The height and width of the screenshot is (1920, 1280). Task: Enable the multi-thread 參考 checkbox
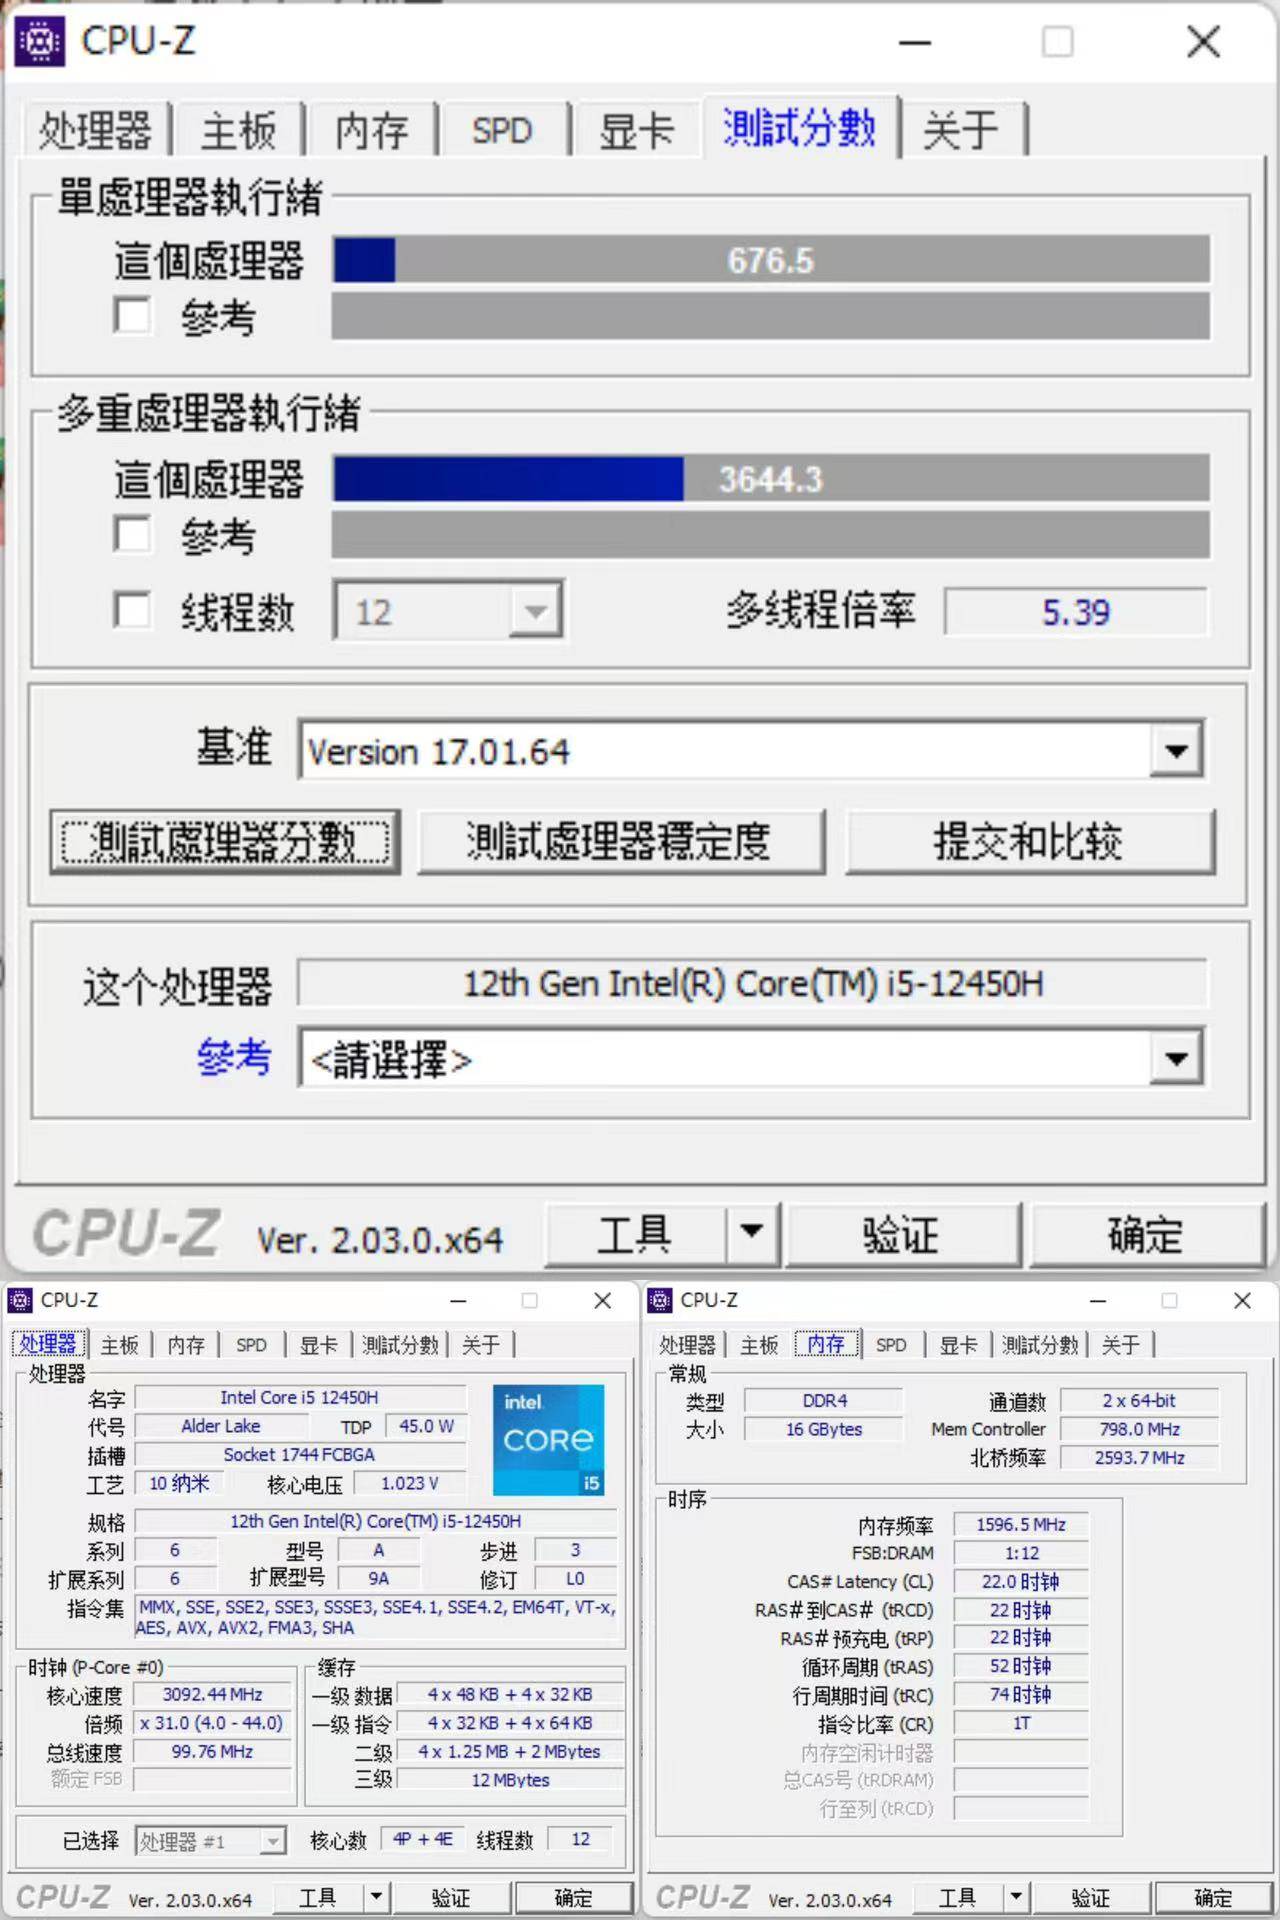tap(132, 534)
